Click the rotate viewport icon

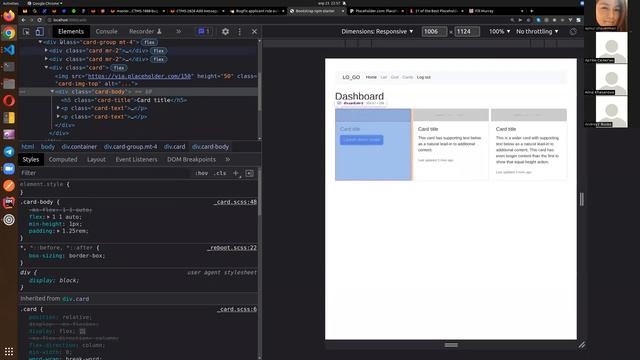pyautogui.click(x=573, y=32)
